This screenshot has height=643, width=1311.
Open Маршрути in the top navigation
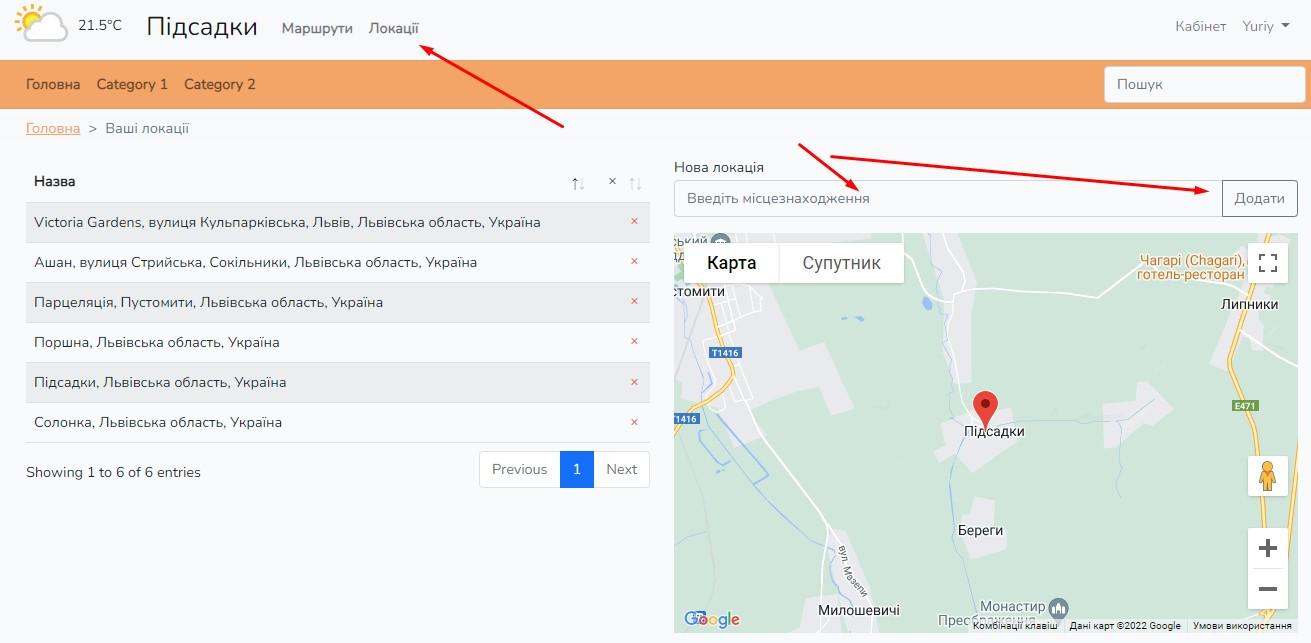tap(317, 28)
